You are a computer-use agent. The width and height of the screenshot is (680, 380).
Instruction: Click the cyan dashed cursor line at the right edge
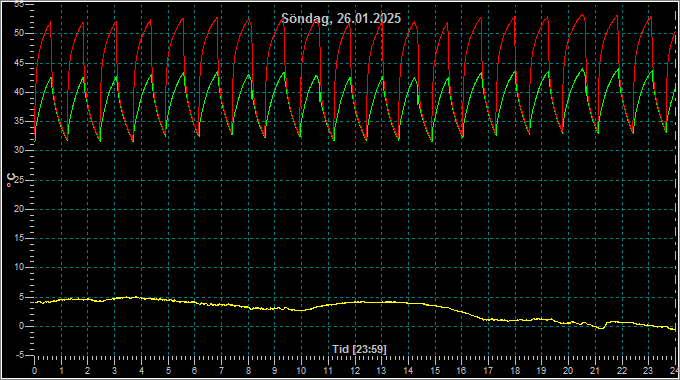pyautogui.click(x=675, y=187)
